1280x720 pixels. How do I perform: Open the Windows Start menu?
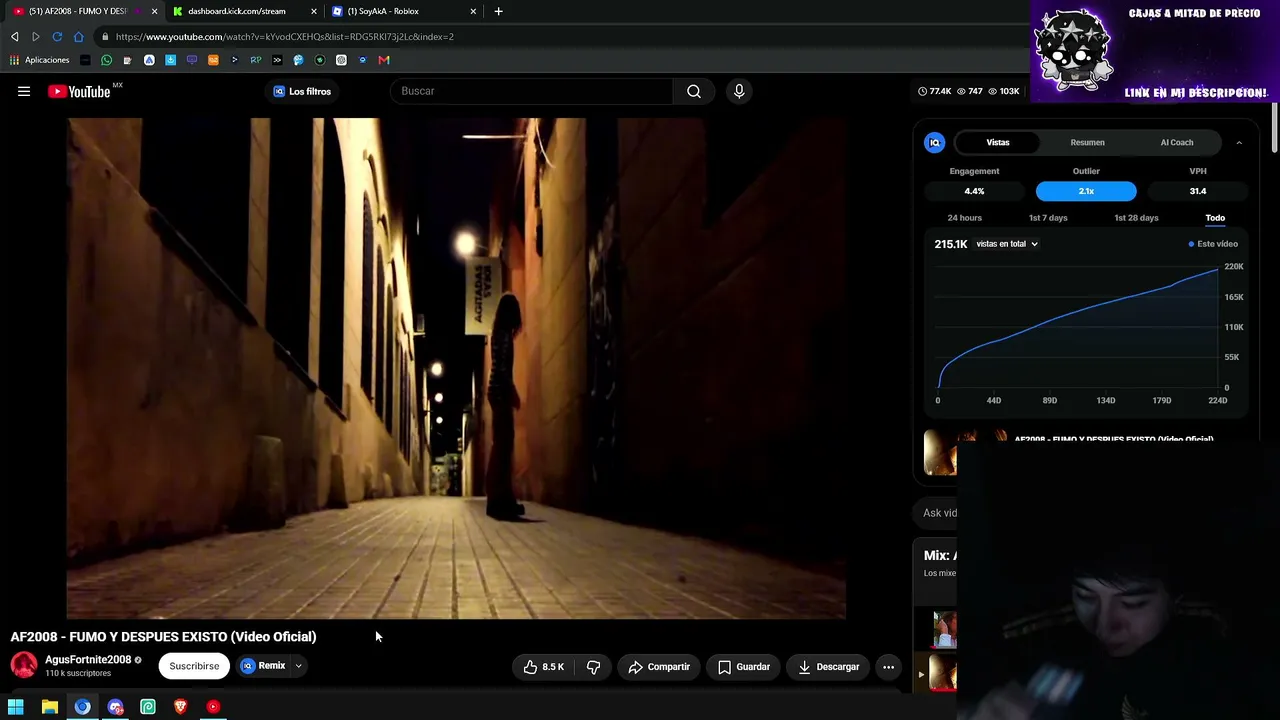click(16, 707)
